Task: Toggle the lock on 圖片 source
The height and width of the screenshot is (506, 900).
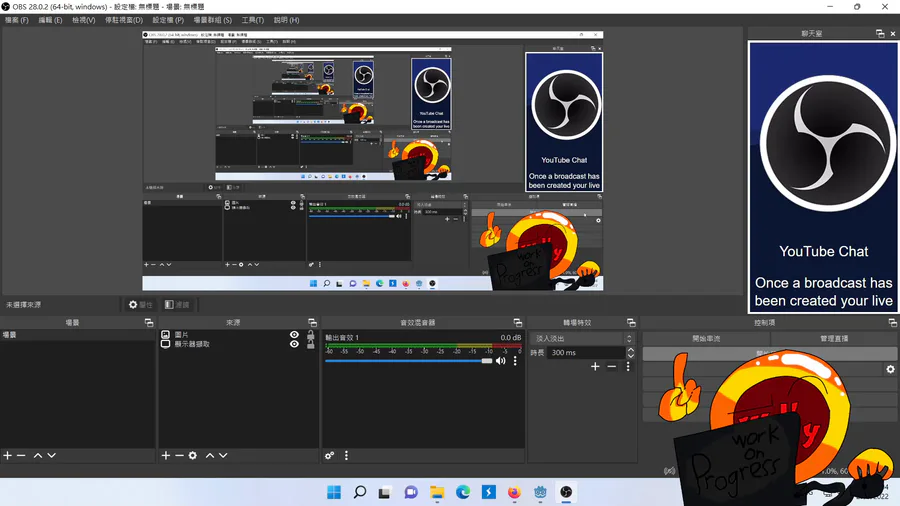Action: tap(311, 334)
